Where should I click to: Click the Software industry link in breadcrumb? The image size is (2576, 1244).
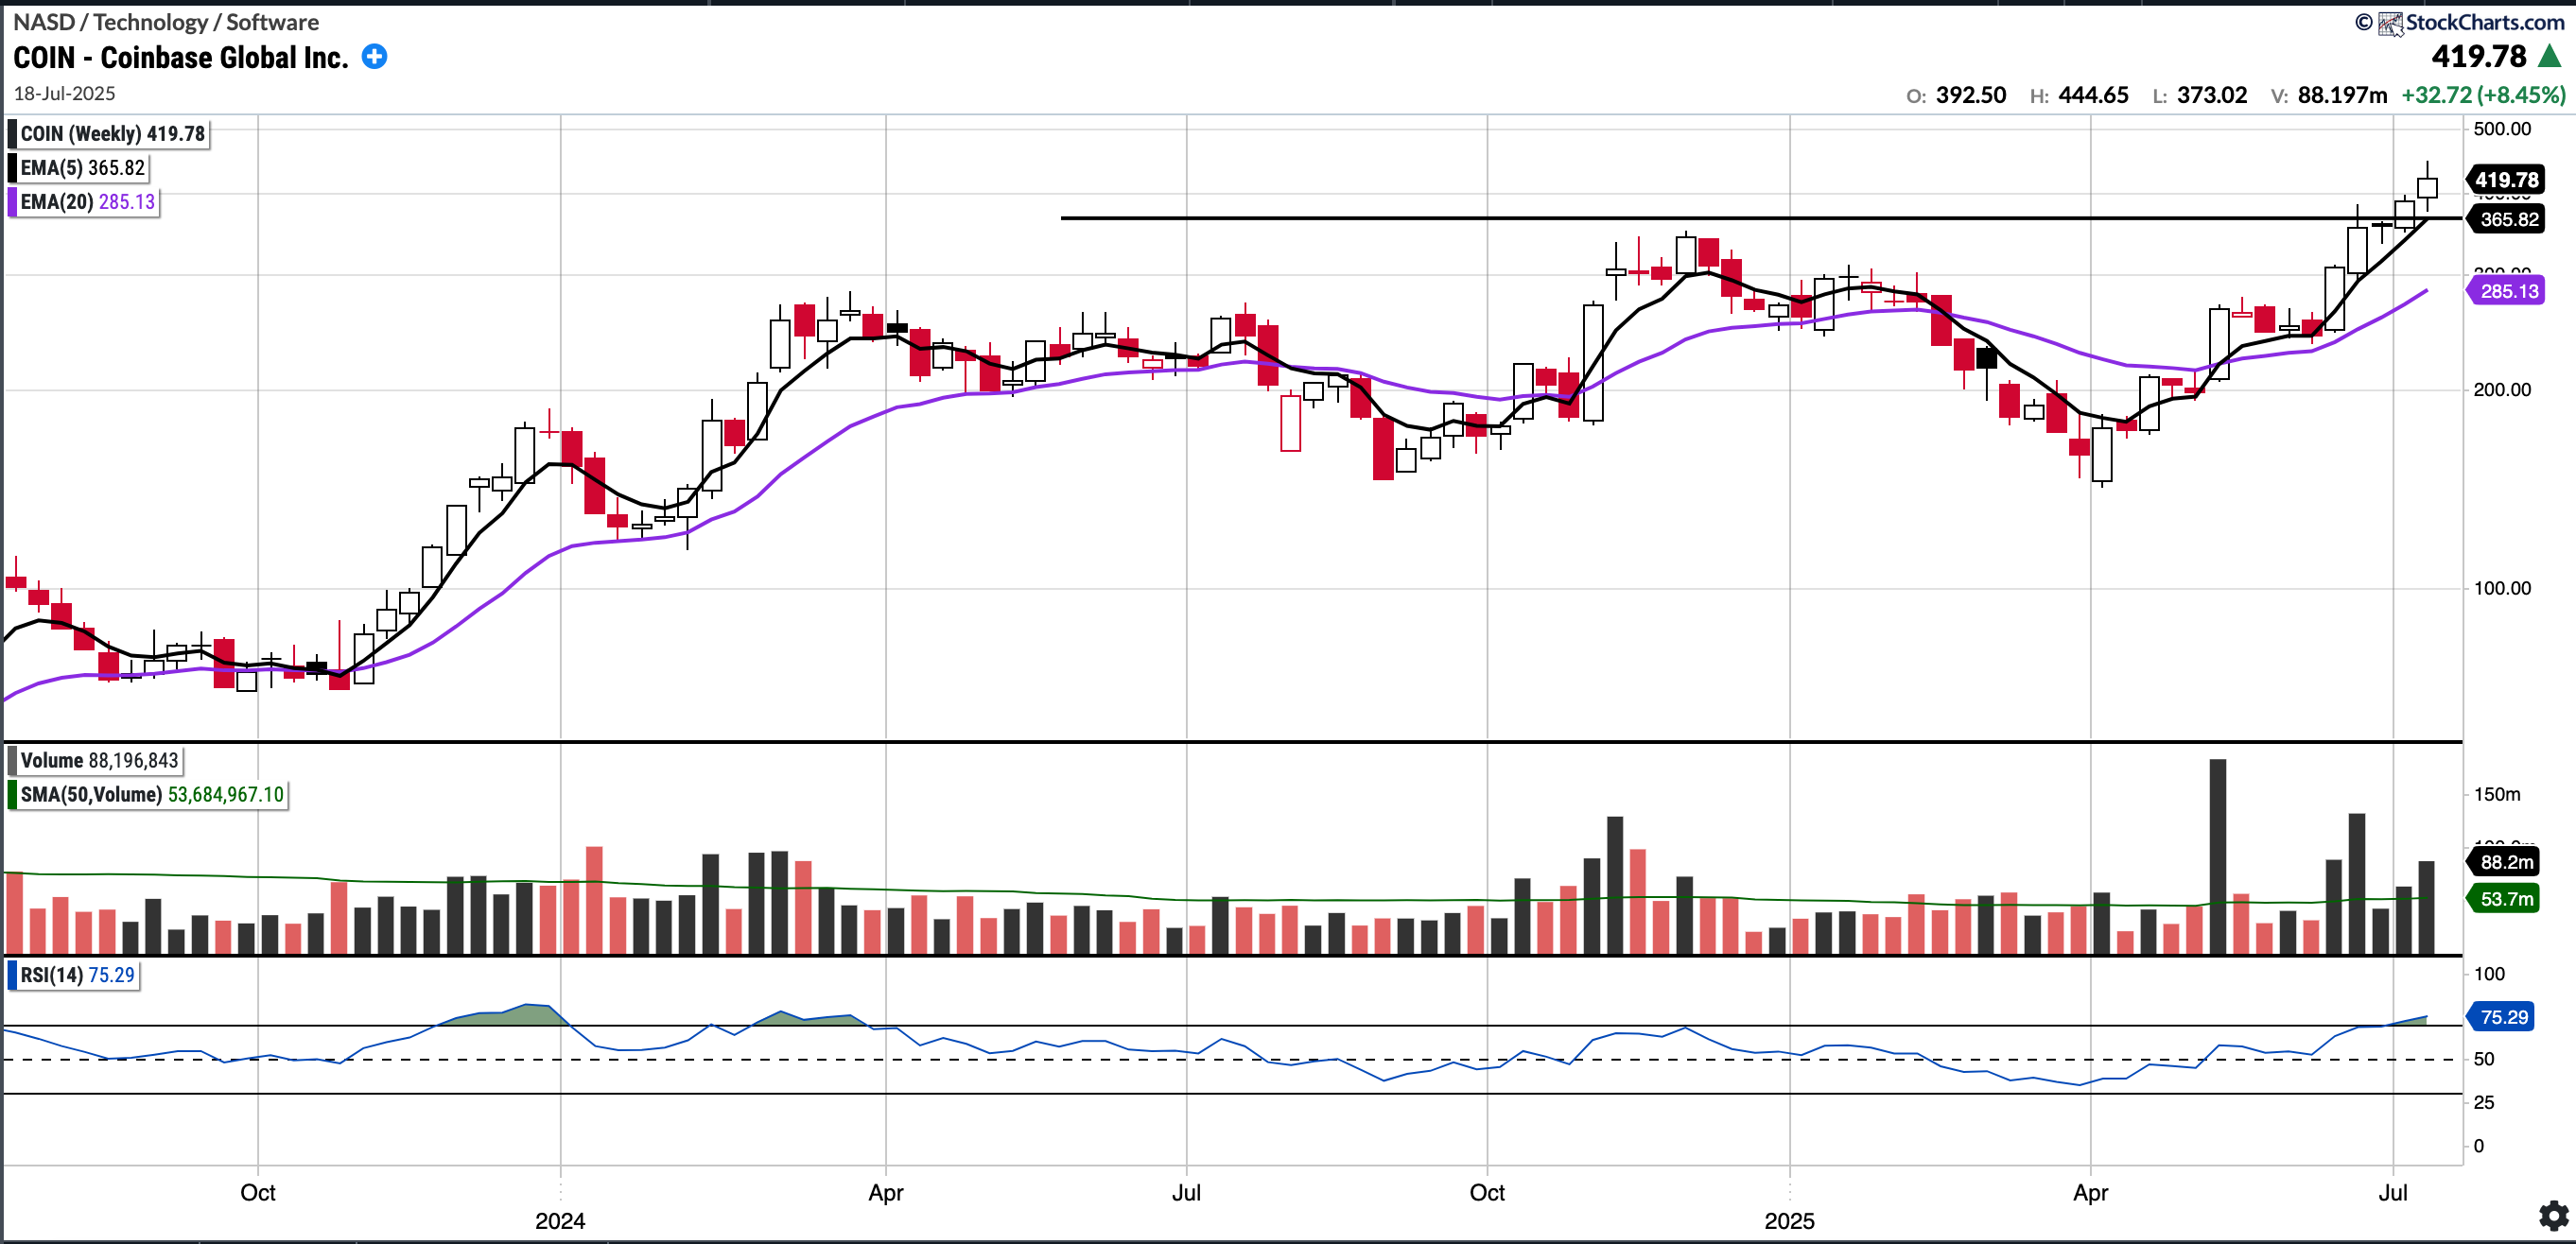tap(272, 22)
